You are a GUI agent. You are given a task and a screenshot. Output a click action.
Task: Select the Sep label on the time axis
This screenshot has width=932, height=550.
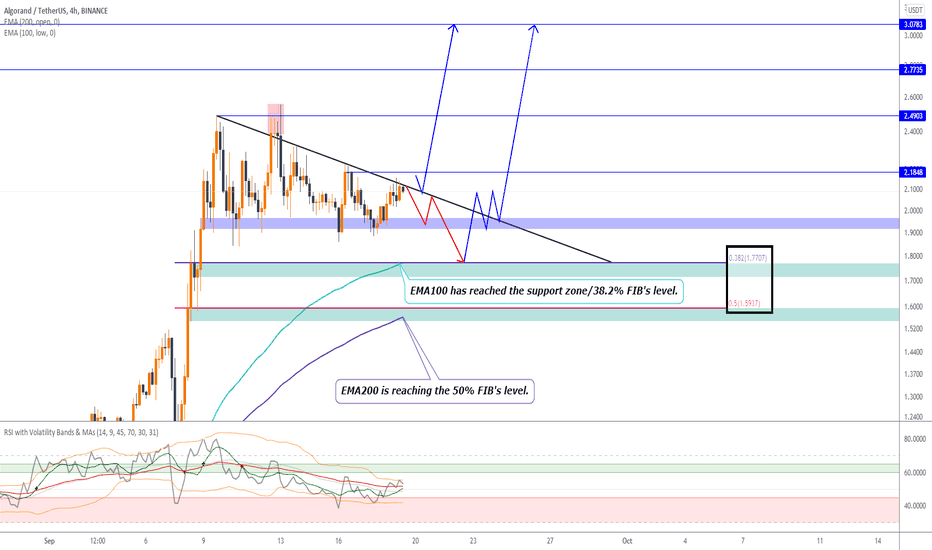point(49,540)
